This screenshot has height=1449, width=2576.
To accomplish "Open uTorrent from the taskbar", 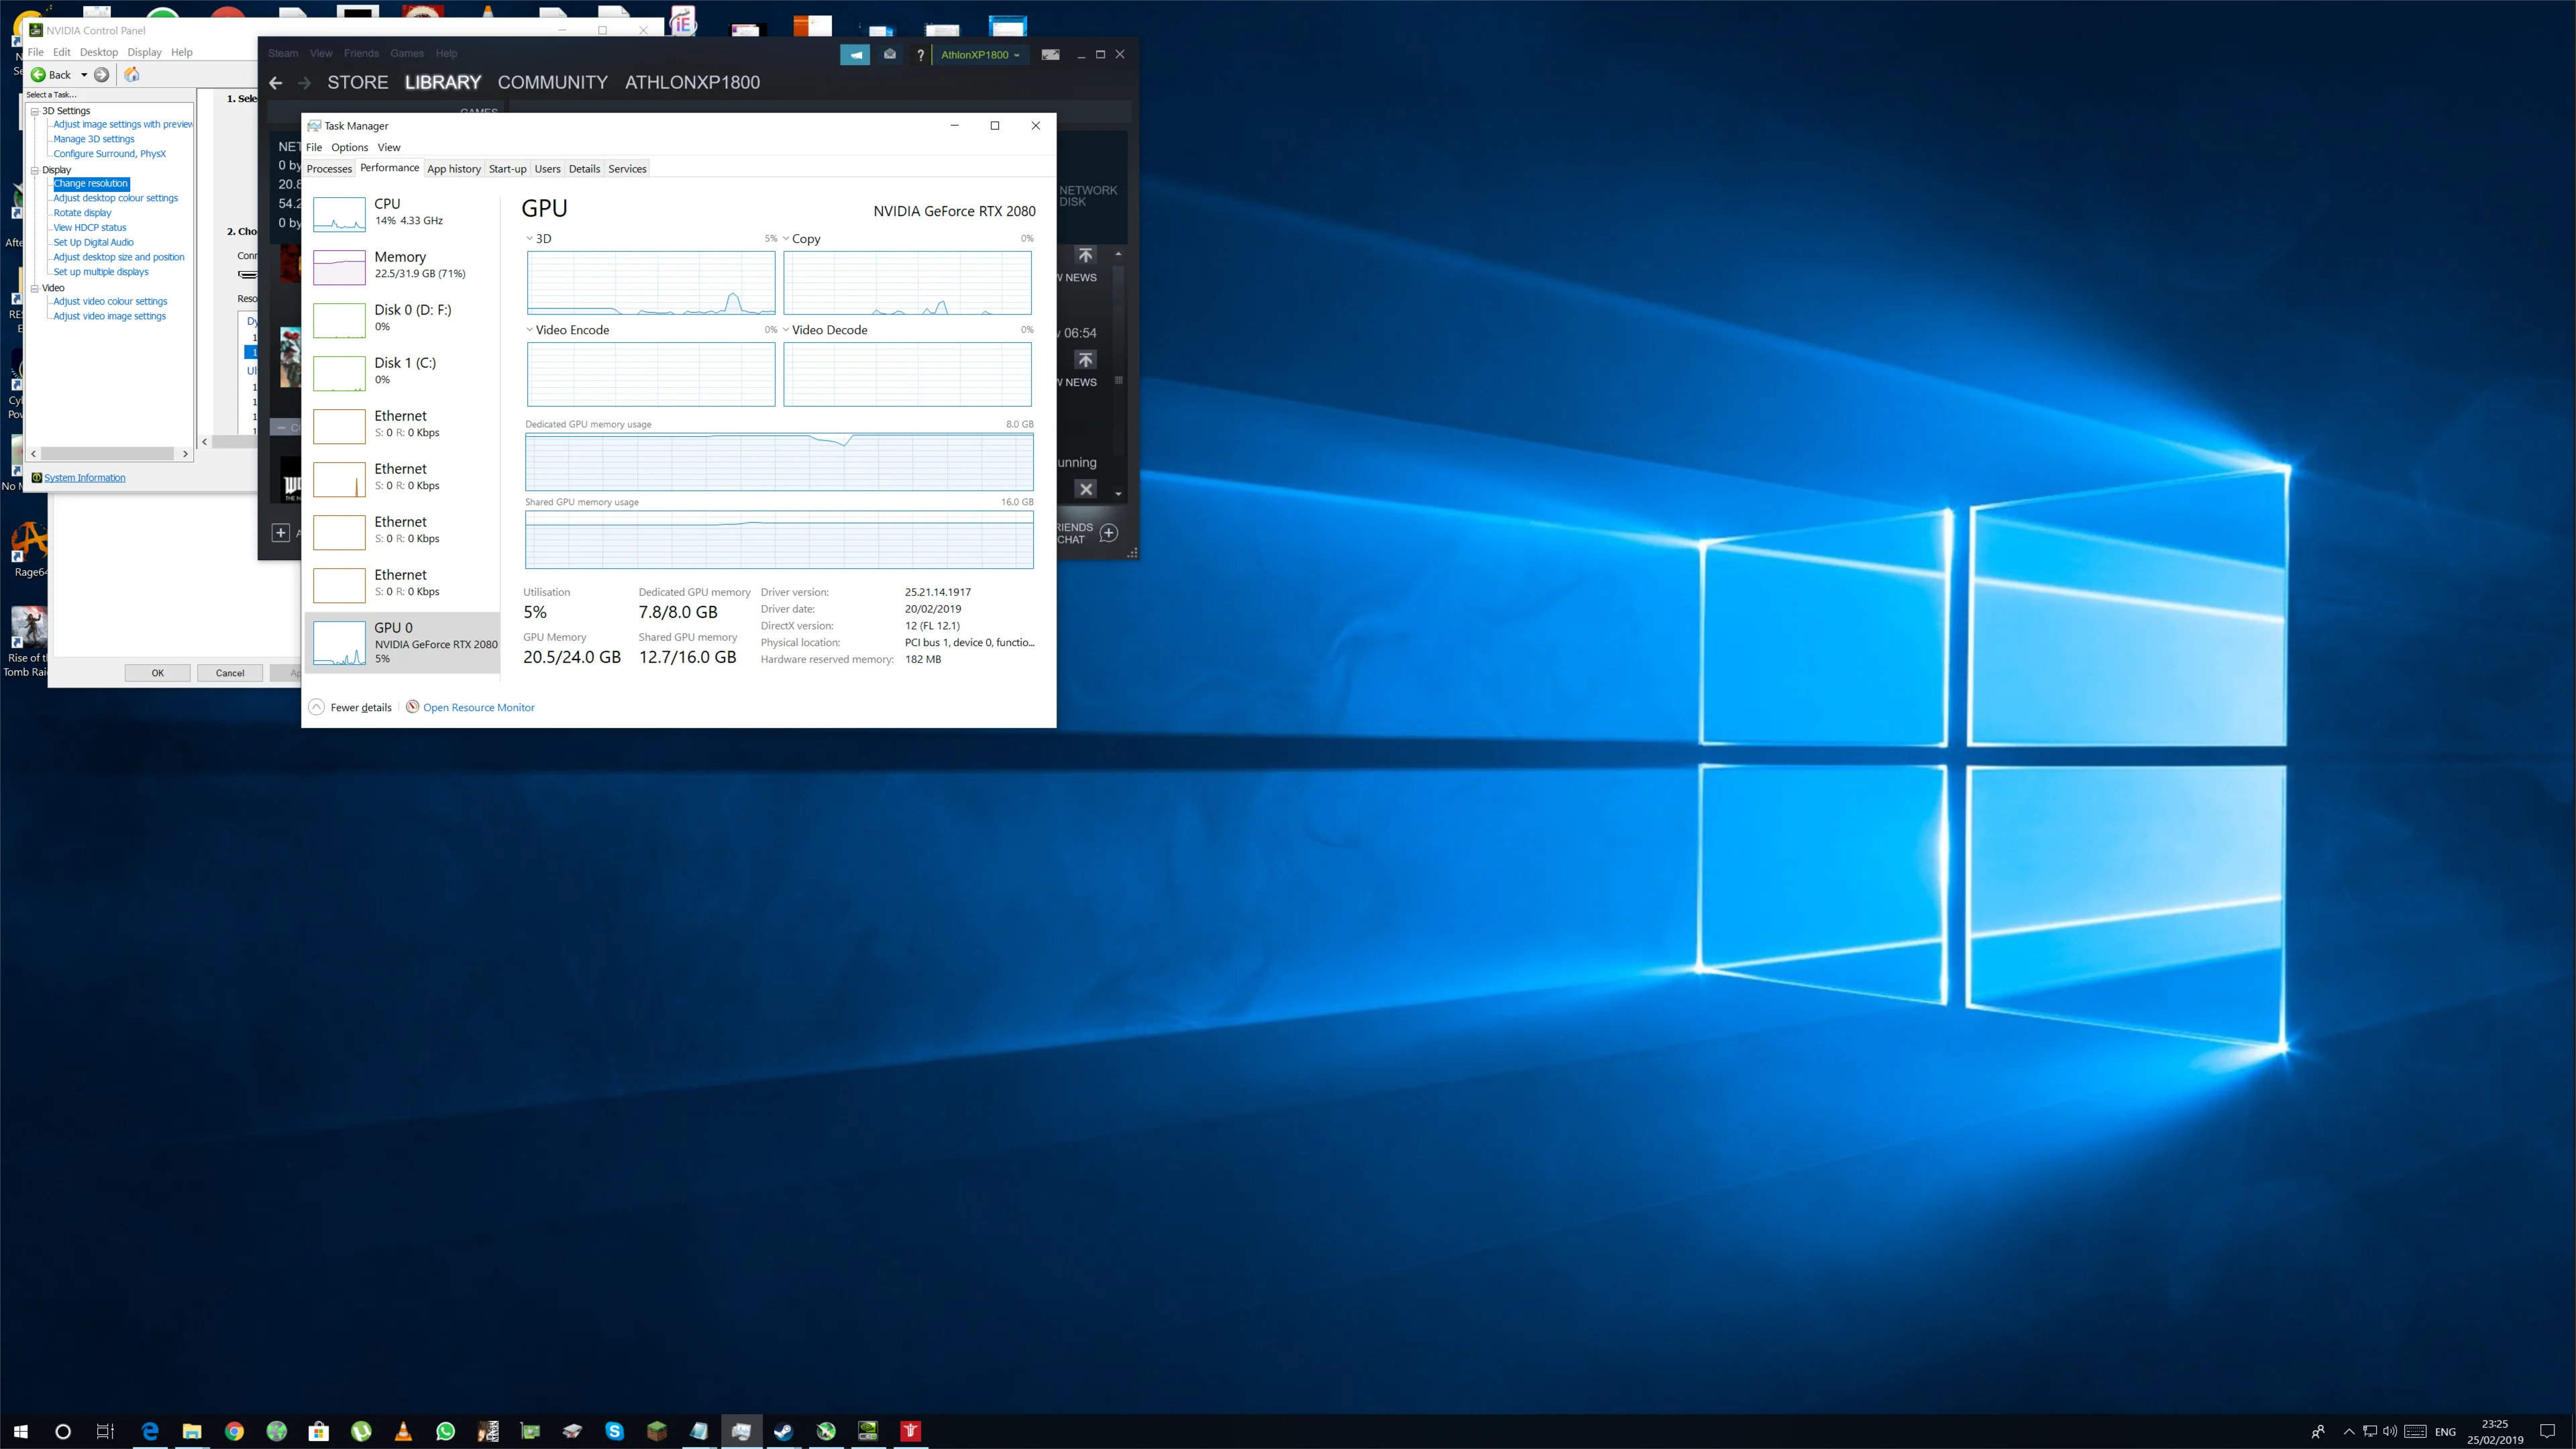I will pyautogui.click(x=361, y=1431).
